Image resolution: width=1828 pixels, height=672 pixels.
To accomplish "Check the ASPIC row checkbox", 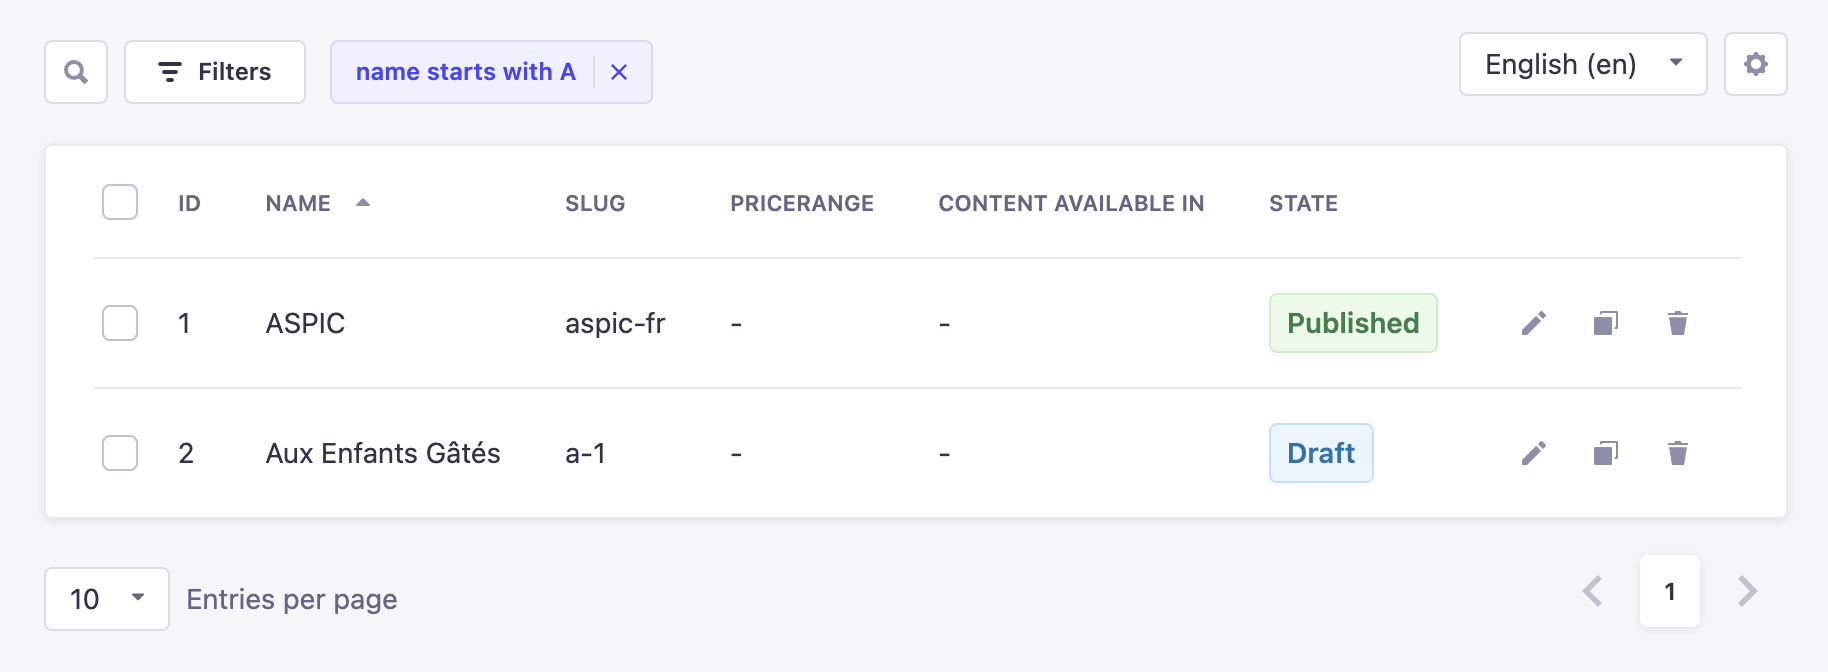I will click(x=119, y=323).
